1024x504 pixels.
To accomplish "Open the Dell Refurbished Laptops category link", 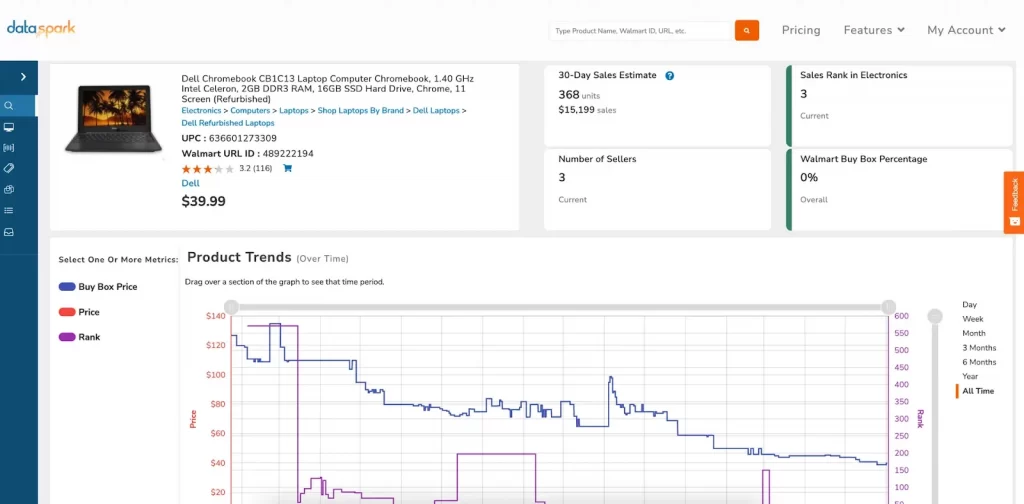I will pyautogui.click(x=228, y=123).
